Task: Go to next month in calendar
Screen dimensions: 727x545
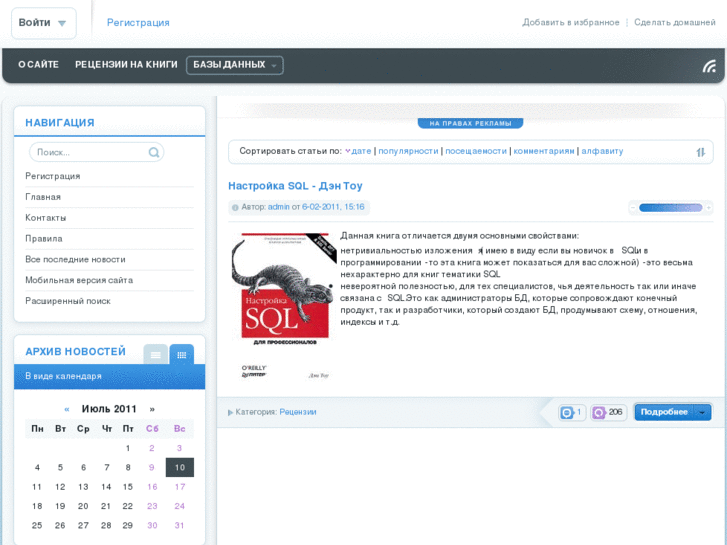Action: click(x=152, y=409)
